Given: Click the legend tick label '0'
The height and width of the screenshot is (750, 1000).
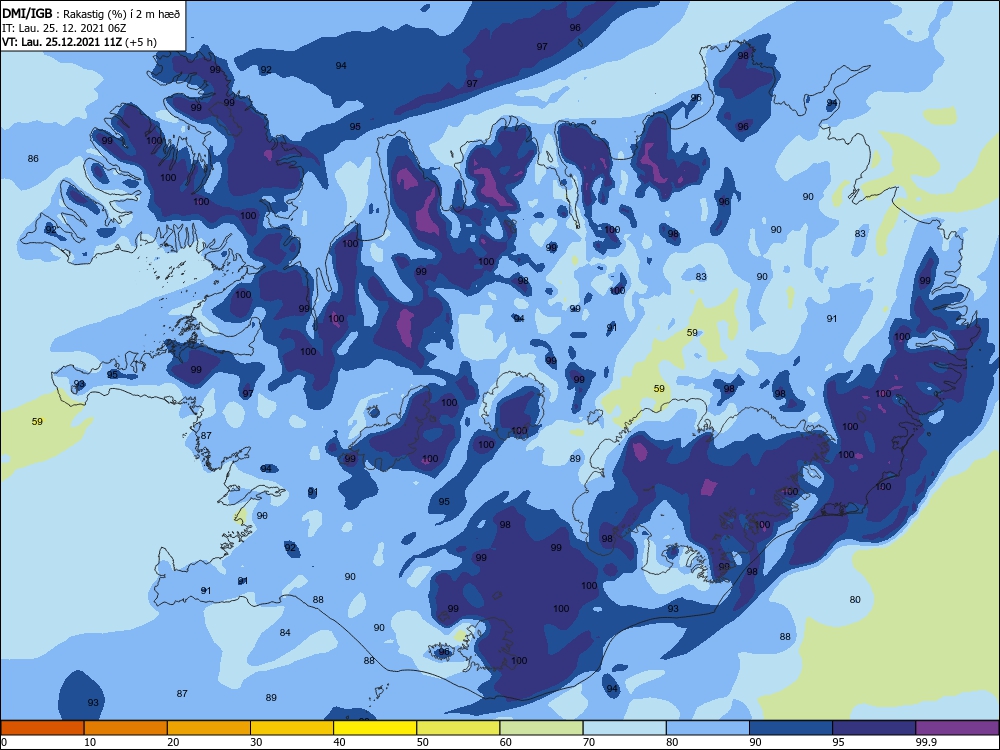Looking at the screenshot, I should pyautogui.click(x=4, y=742).
